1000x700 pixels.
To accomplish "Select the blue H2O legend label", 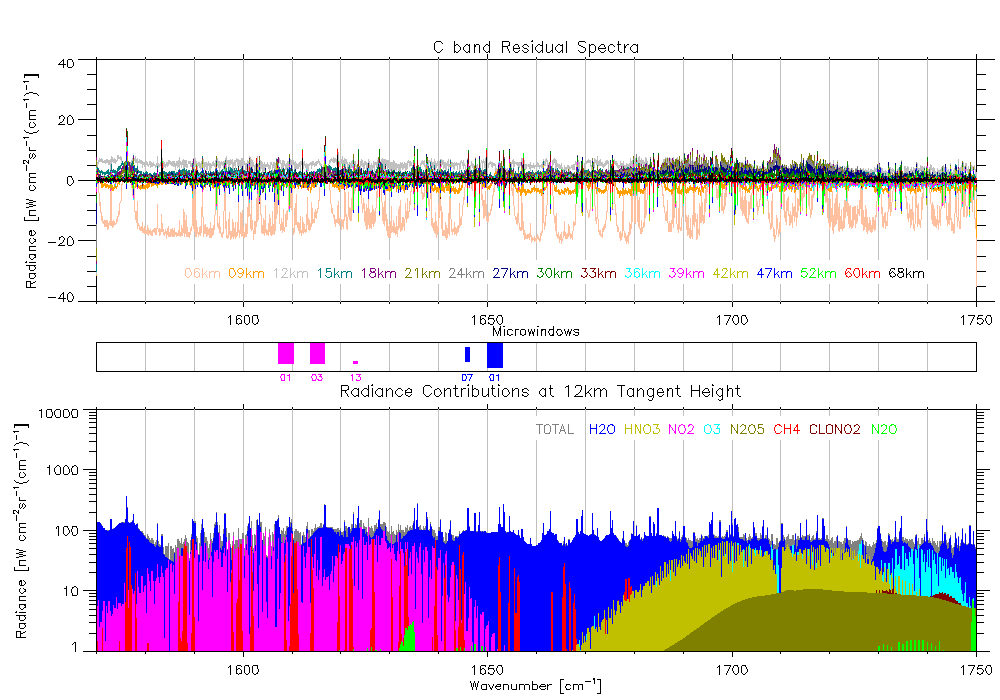I will click(x=602, y=429).
